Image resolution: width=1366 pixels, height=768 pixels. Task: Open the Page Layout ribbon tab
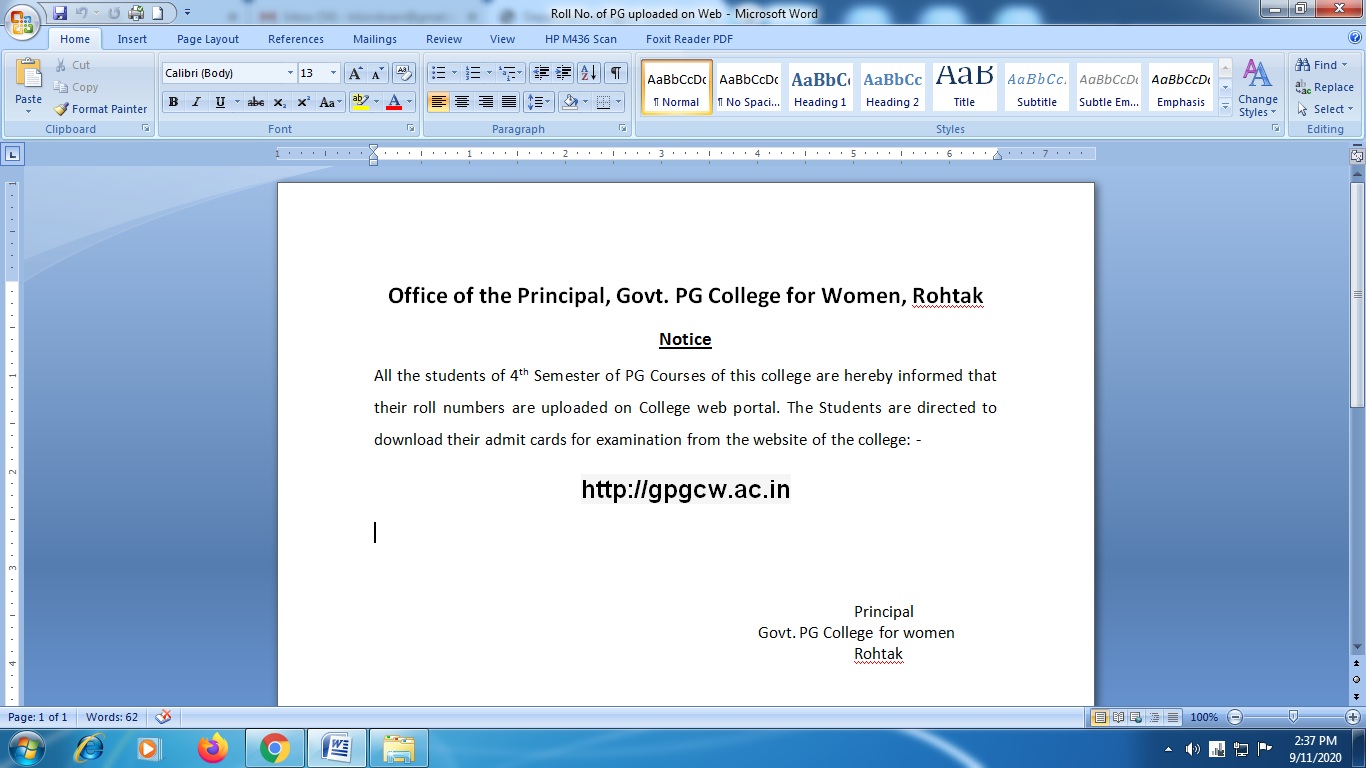pyautogui.click(x=208, y=39)
